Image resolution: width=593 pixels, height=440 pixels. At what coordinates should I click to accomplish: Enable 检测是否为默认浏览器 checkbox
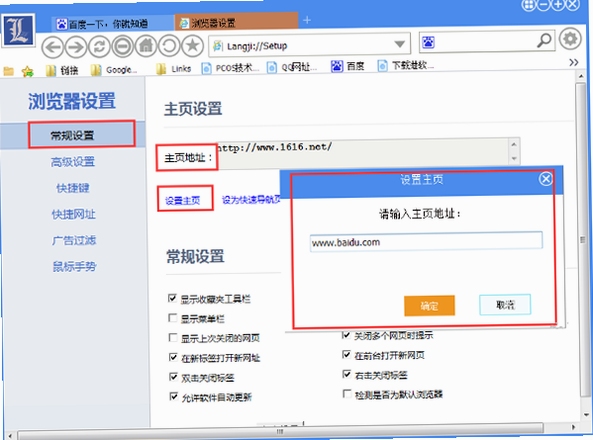[x=347, y=394]
